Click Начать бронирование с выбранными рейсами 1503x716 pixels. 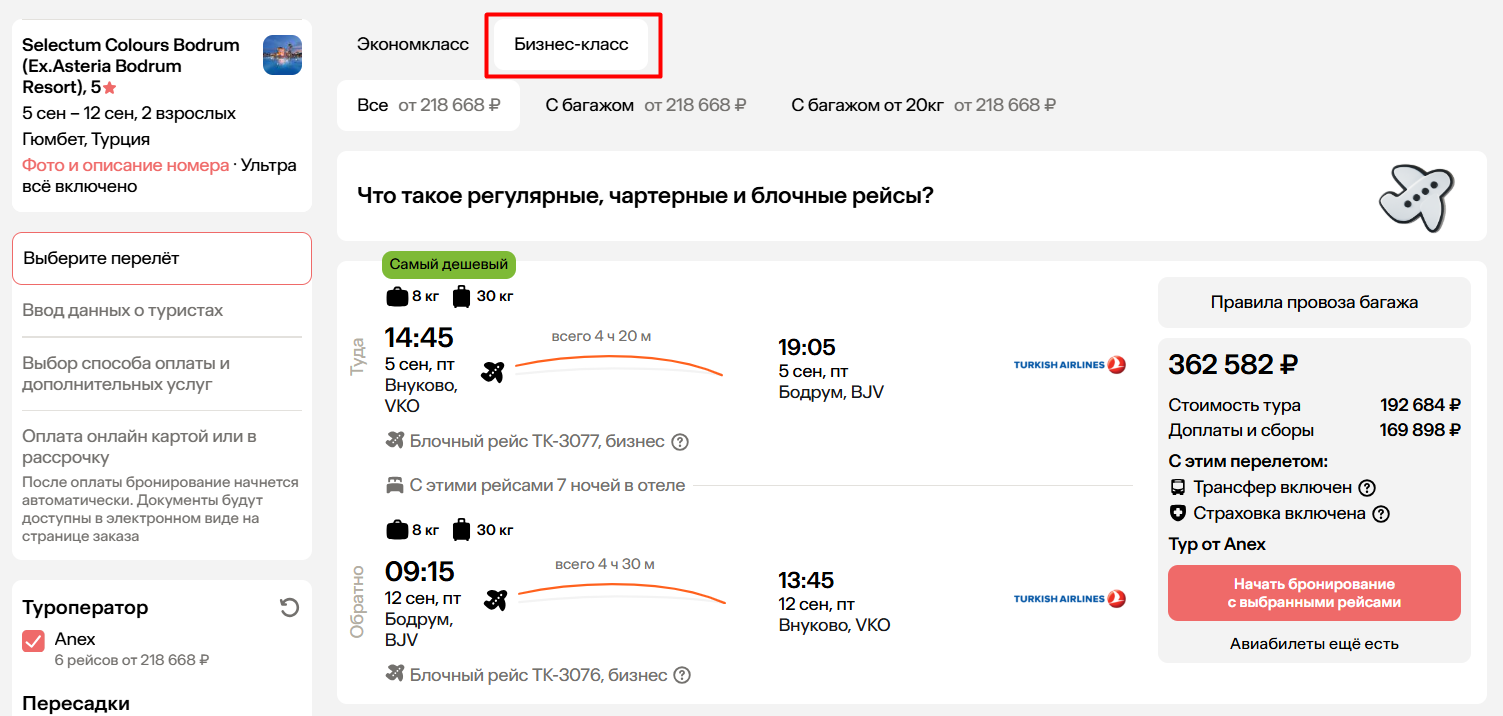(1314, 593)
